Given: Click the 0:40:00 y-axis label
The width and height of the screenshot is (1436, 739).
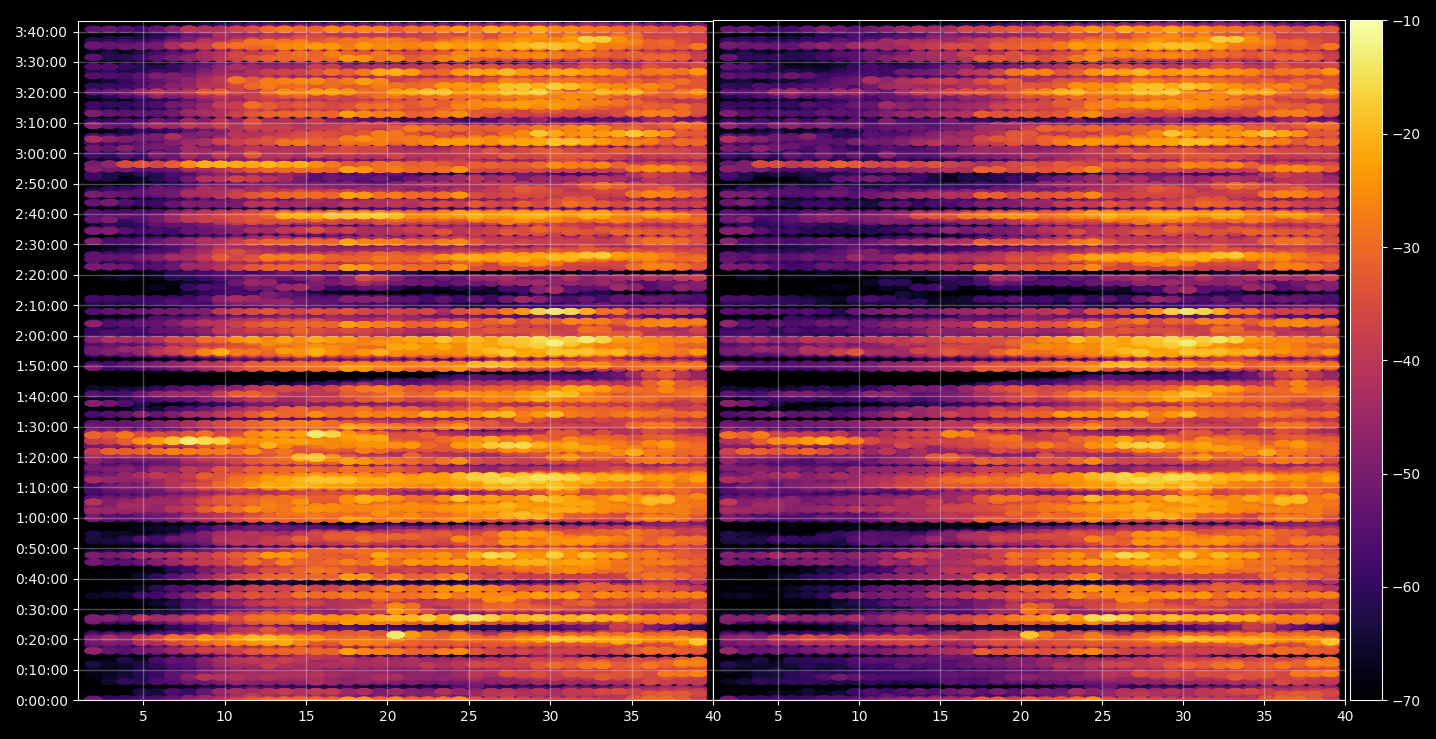Looking at the screenshot, I should point(41,579).
